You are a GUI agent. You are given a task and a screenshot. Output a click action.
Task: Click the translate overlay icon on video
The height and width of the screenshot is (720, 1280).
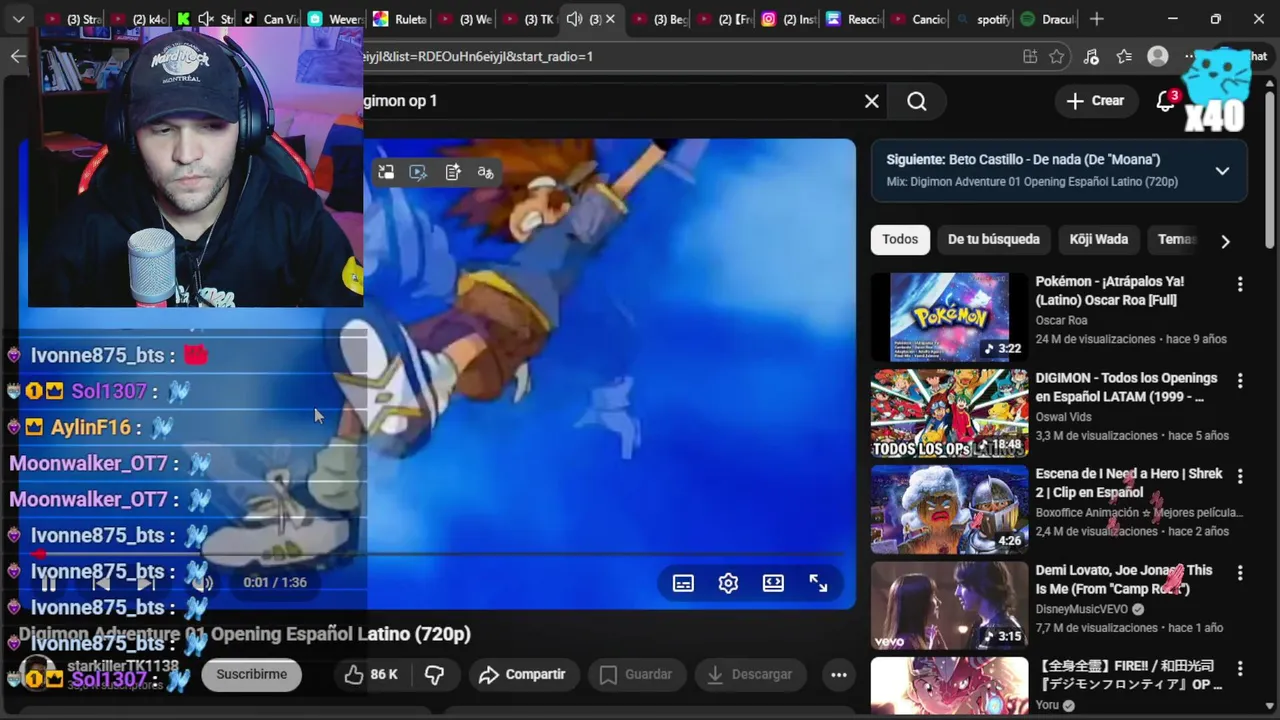(x=486, y=172)
